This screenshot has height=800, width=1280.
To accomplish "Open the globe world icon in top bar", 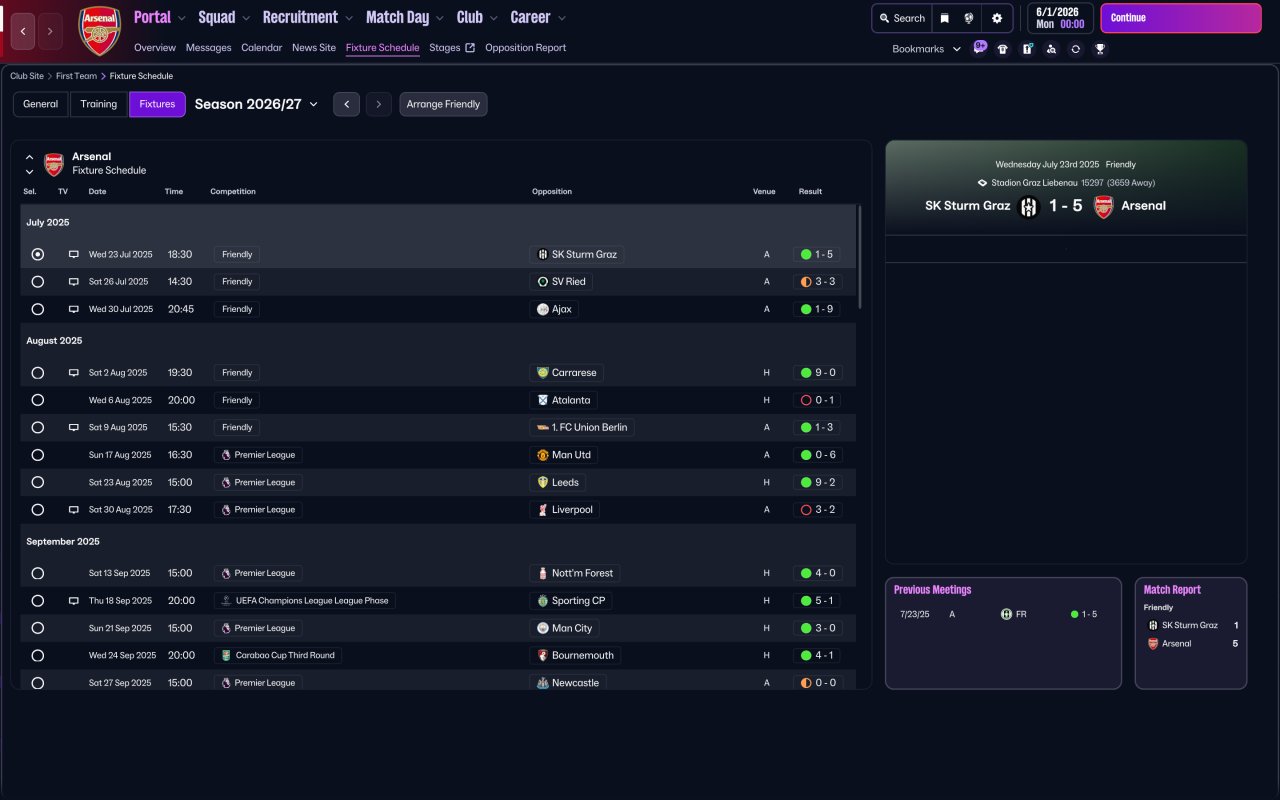I will click(x=969, y=18).
